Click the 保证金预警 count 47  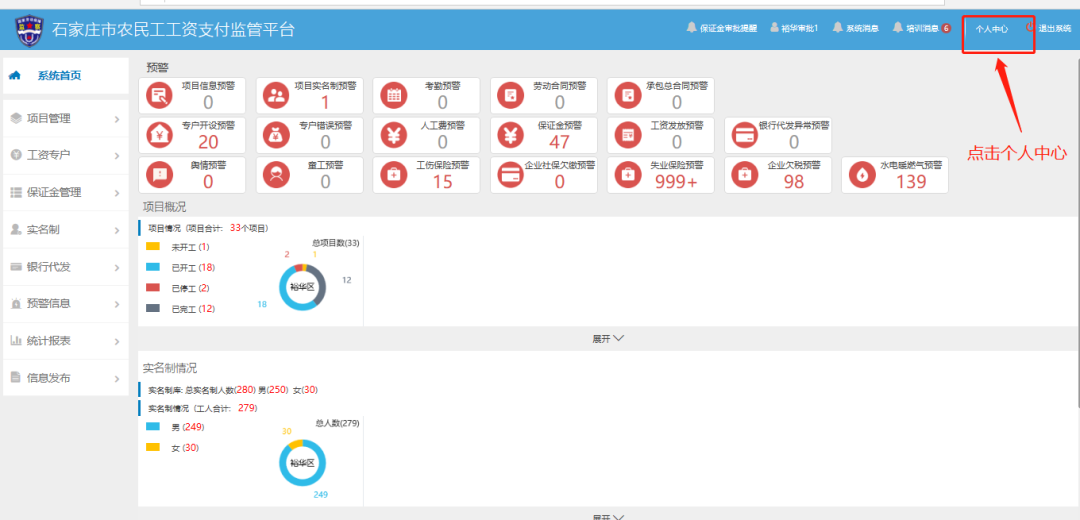coord(559,142)
